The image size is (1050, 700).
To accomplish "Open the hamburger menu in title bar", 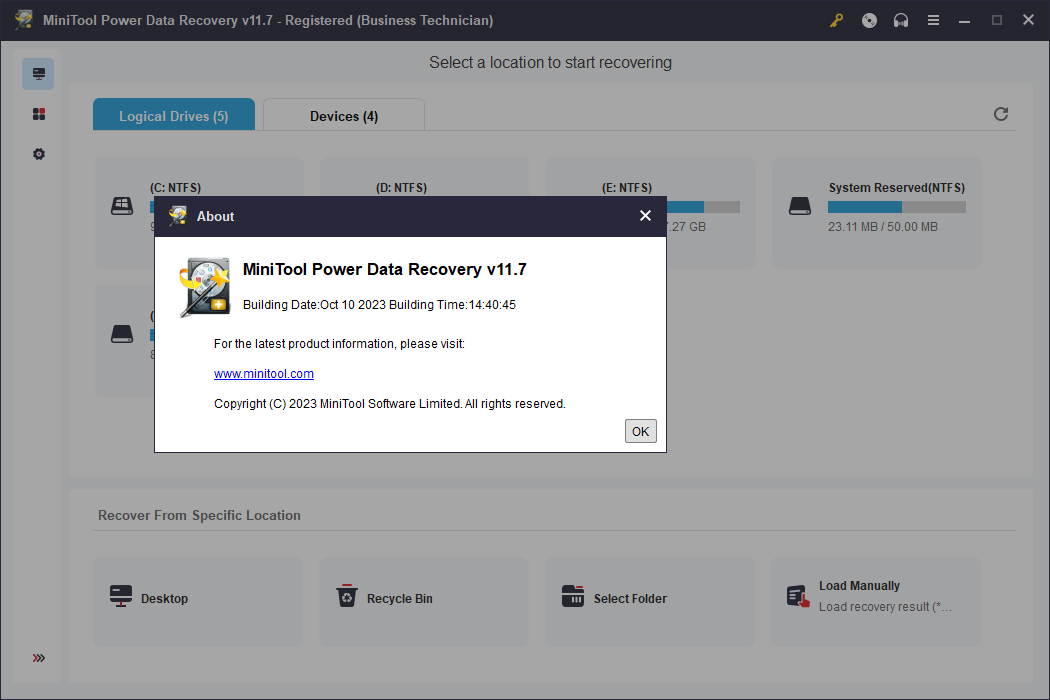I will [x=933, y=20].
